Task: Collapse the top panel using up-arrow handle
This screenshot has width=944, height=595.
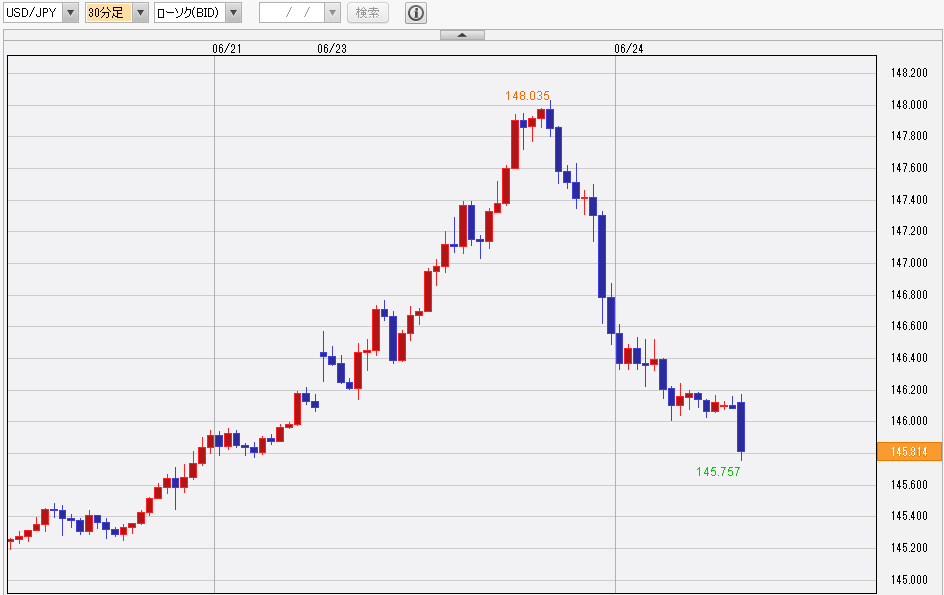Action: pos(462,35)
